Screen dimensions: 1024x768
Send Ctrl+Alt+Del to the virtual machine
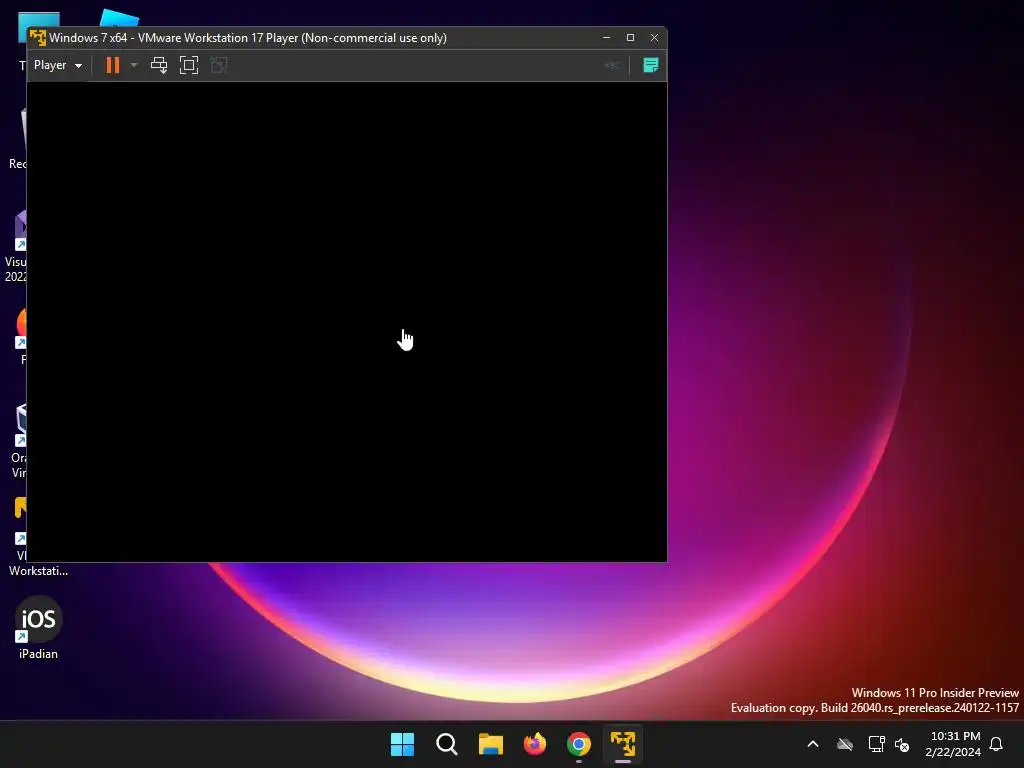tap(159, 65)
